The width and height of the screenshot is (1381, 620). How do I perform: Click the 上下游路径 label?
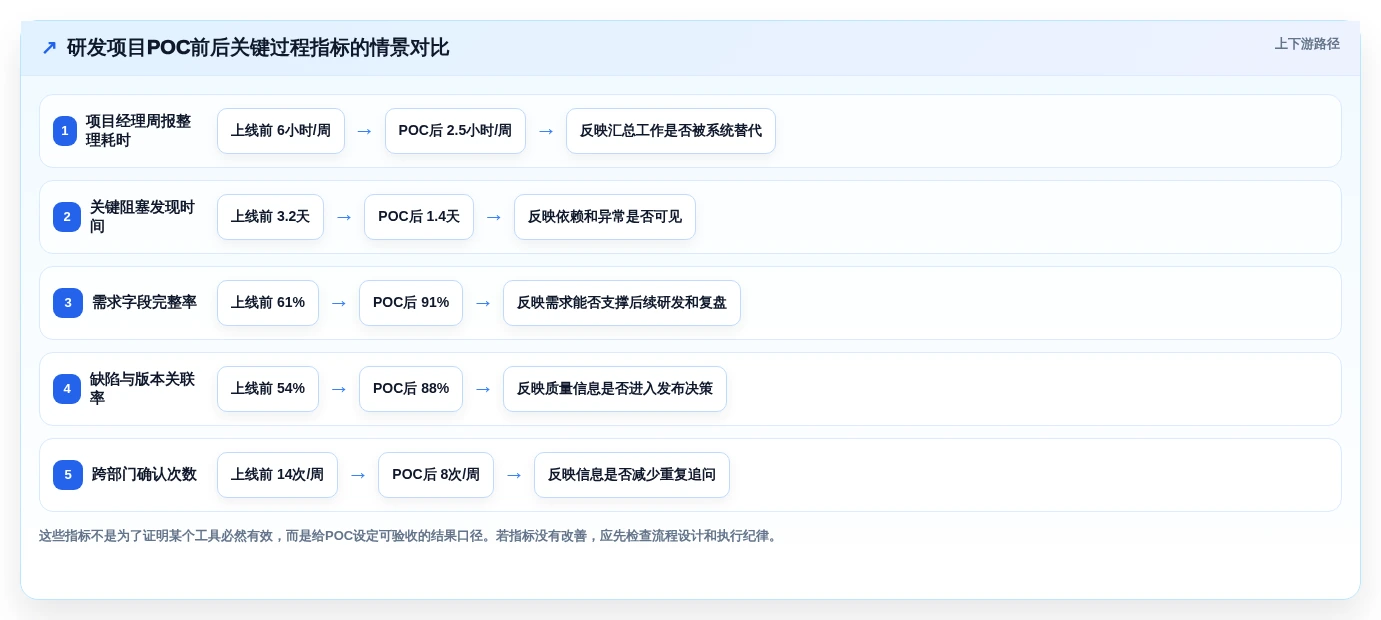1307,44
